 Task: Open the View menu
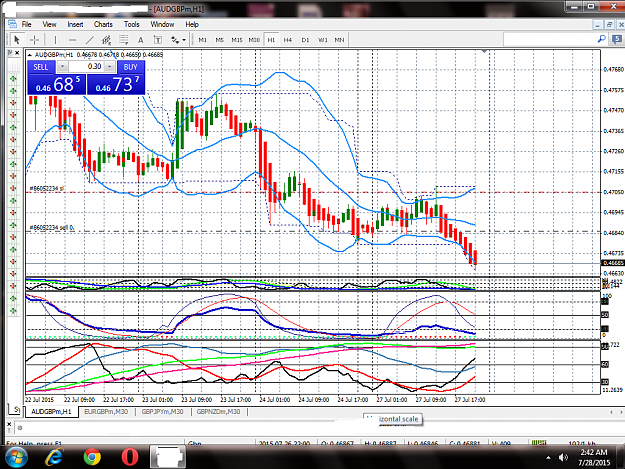tap(49, 24)
